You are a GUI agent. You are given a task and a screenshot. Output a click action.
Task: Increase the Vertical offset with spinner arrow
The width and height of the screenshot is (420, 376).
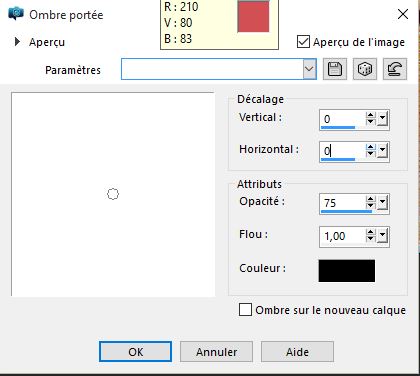pos(370,115)
